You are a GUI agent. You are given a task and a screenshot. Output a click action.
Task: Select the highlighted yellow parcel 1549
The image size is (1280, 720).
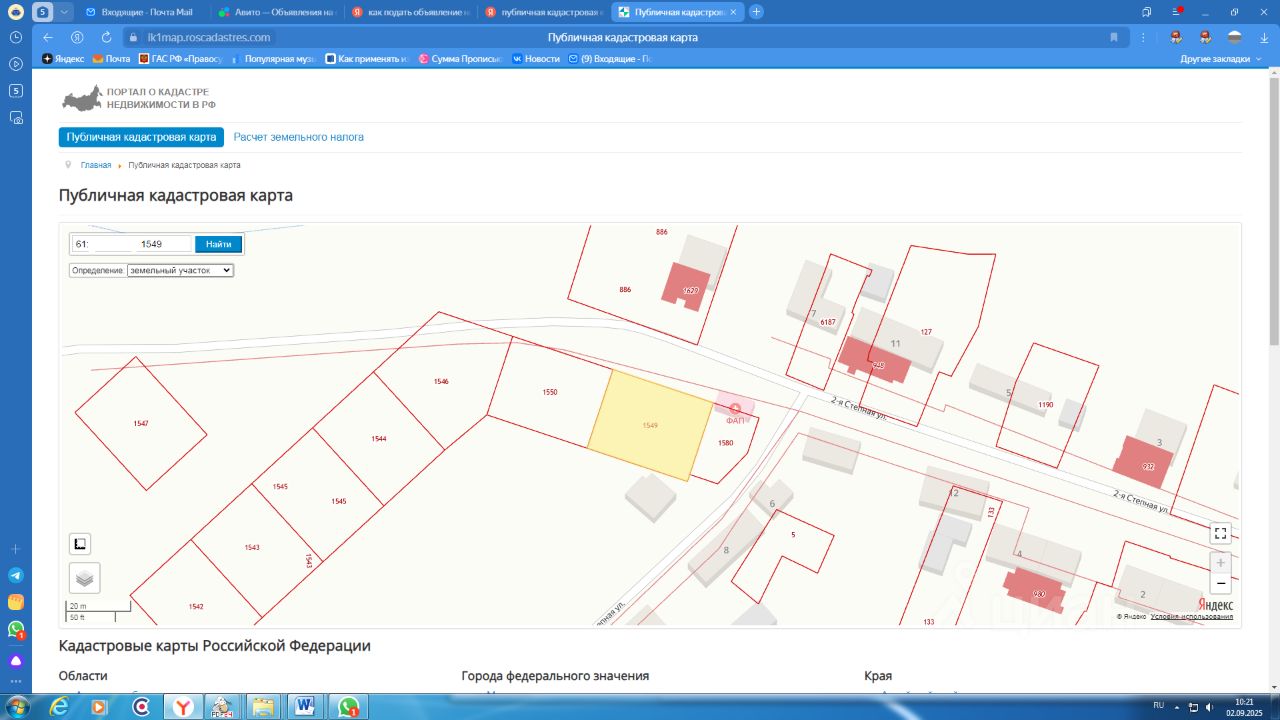(x=650, y=425)
